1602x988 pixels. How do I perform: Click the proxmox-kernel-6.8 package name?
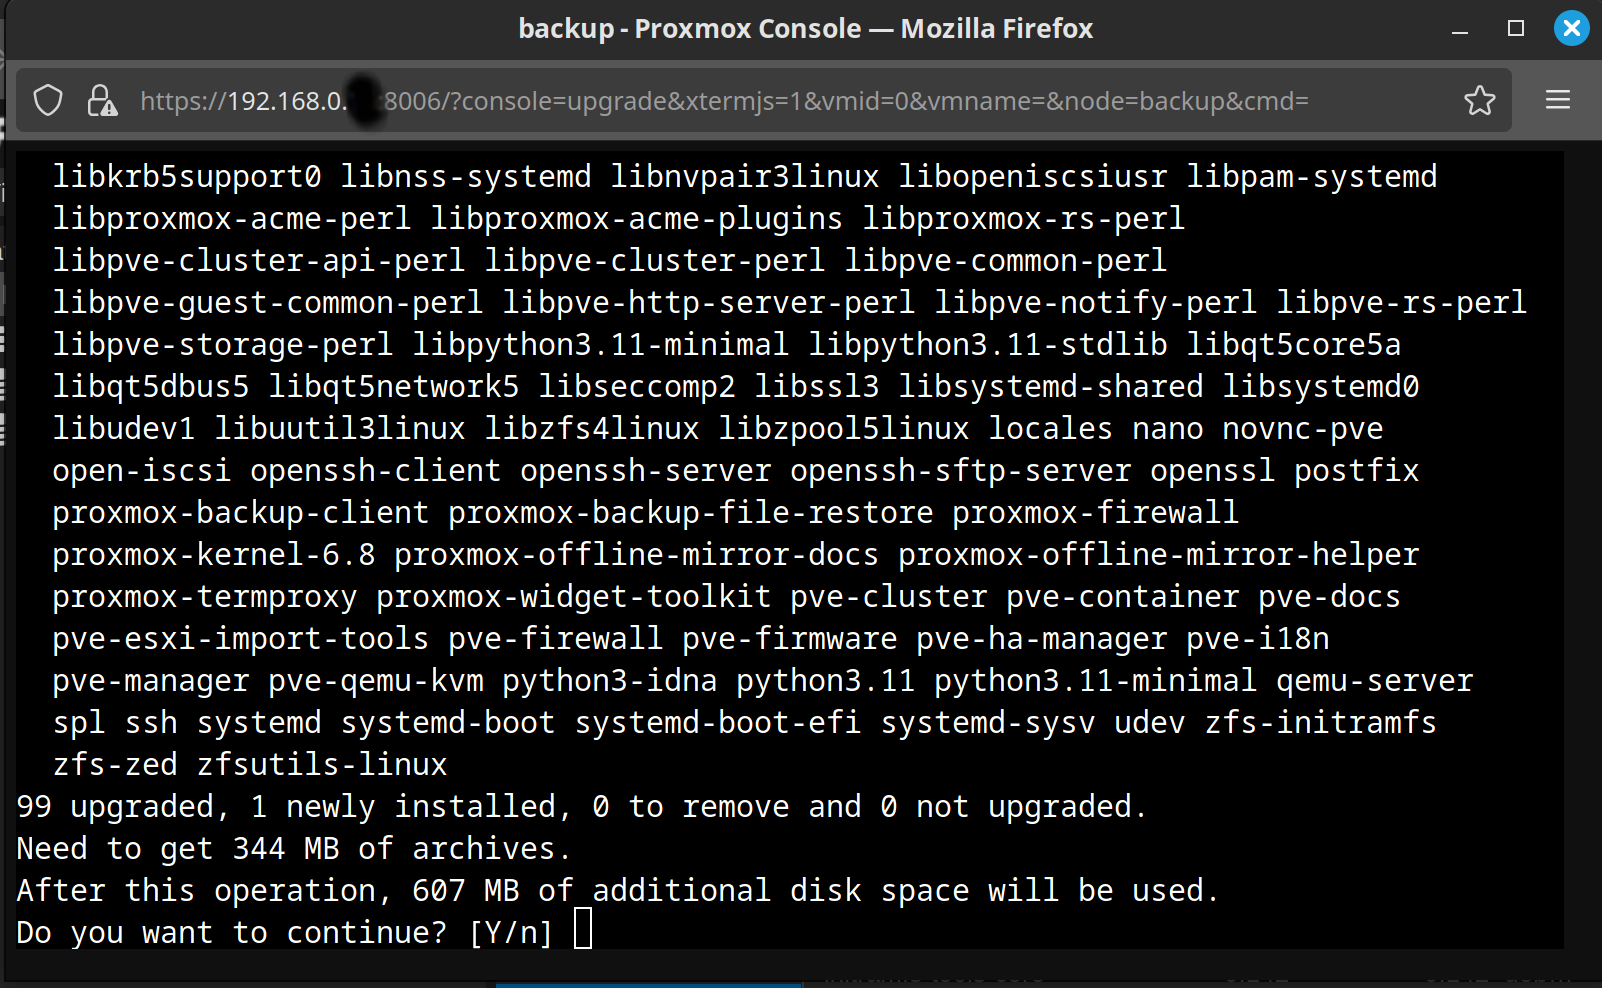[x=214, y=554]
